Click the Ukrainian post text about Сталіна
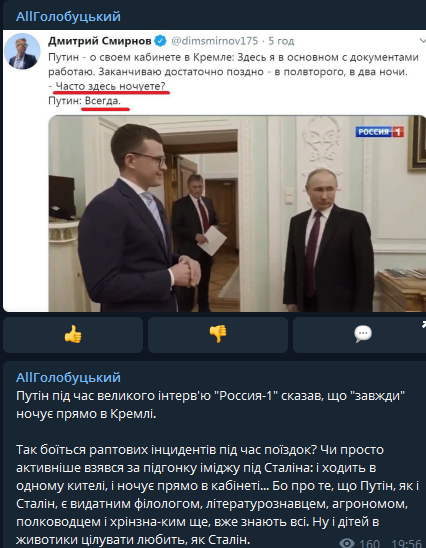The image size is (426, 548). click(217, 495)
